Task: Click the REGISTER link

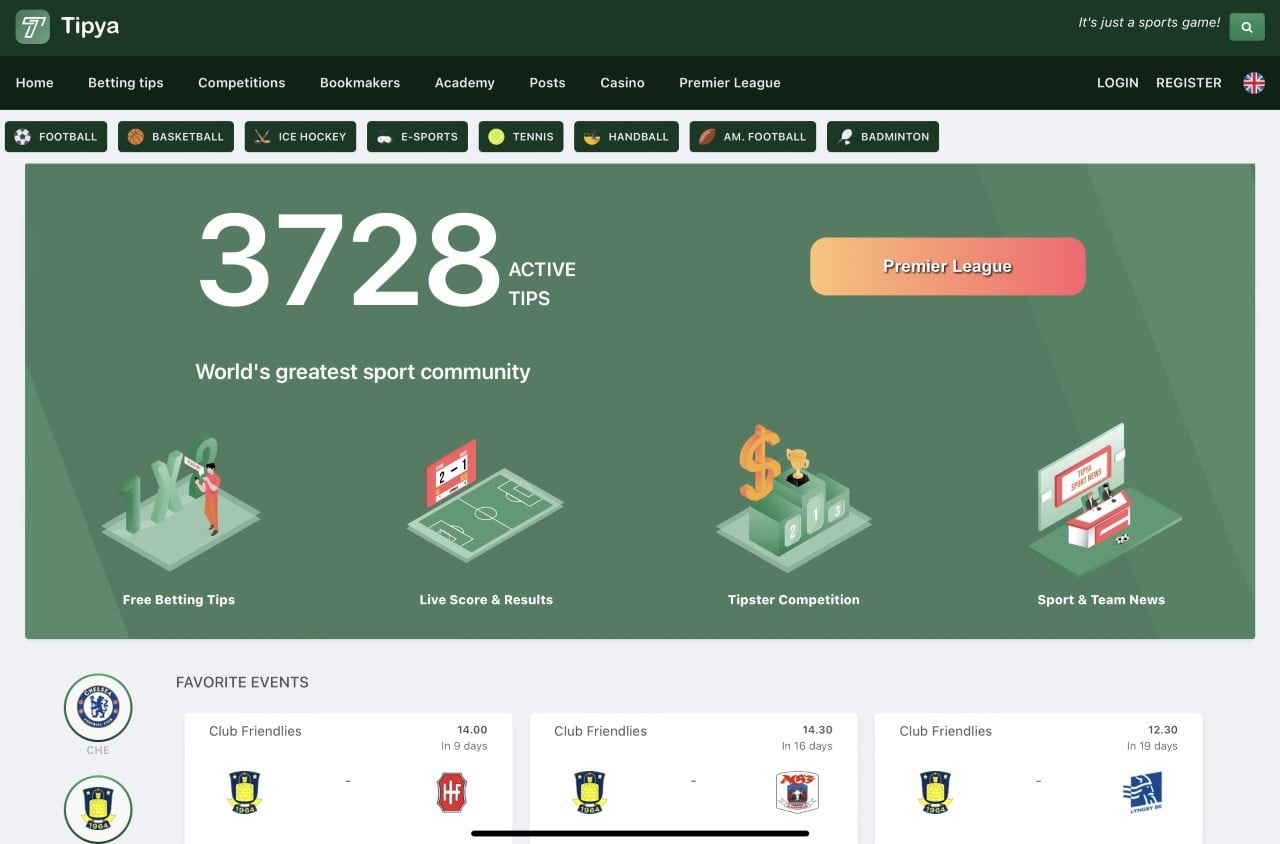Action: (x=1188, y=83)
